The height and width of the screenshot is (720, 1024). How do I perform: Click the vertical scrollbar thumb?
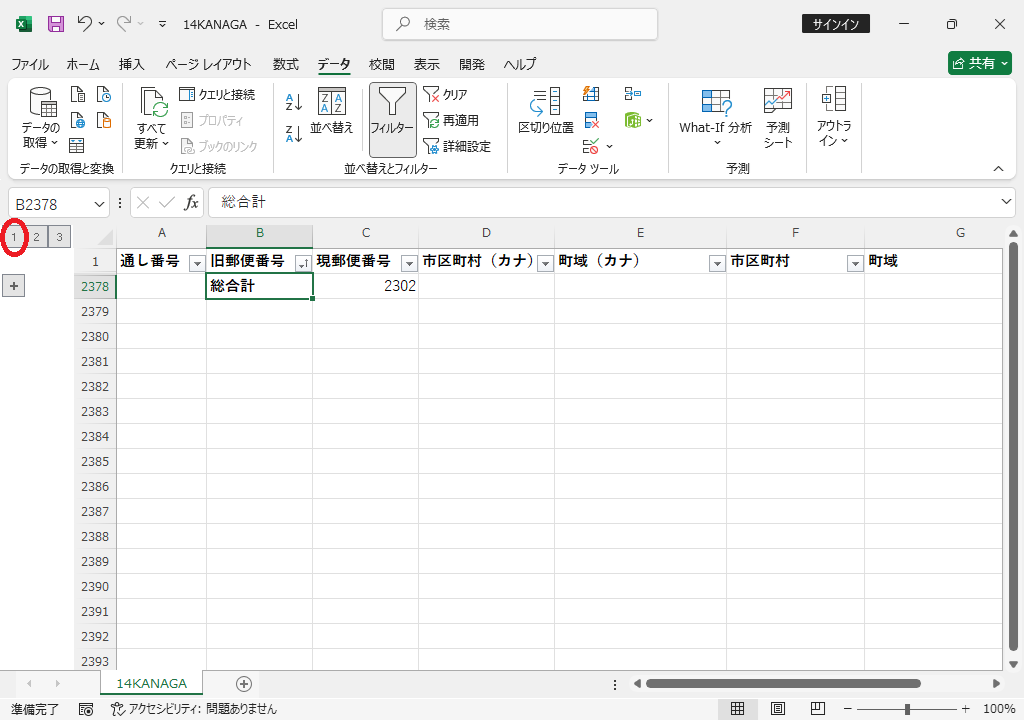pyautogui.click(x=1014, y=446)
